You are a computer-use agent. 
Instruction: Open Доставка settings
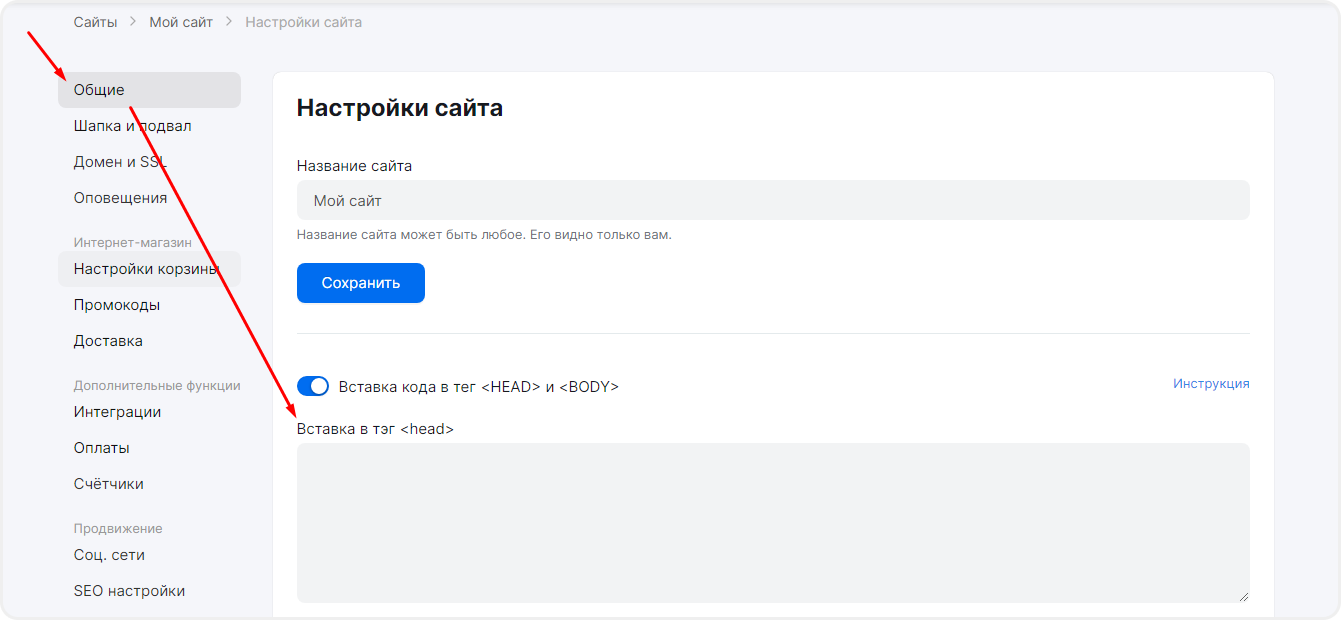coord(108,341)
